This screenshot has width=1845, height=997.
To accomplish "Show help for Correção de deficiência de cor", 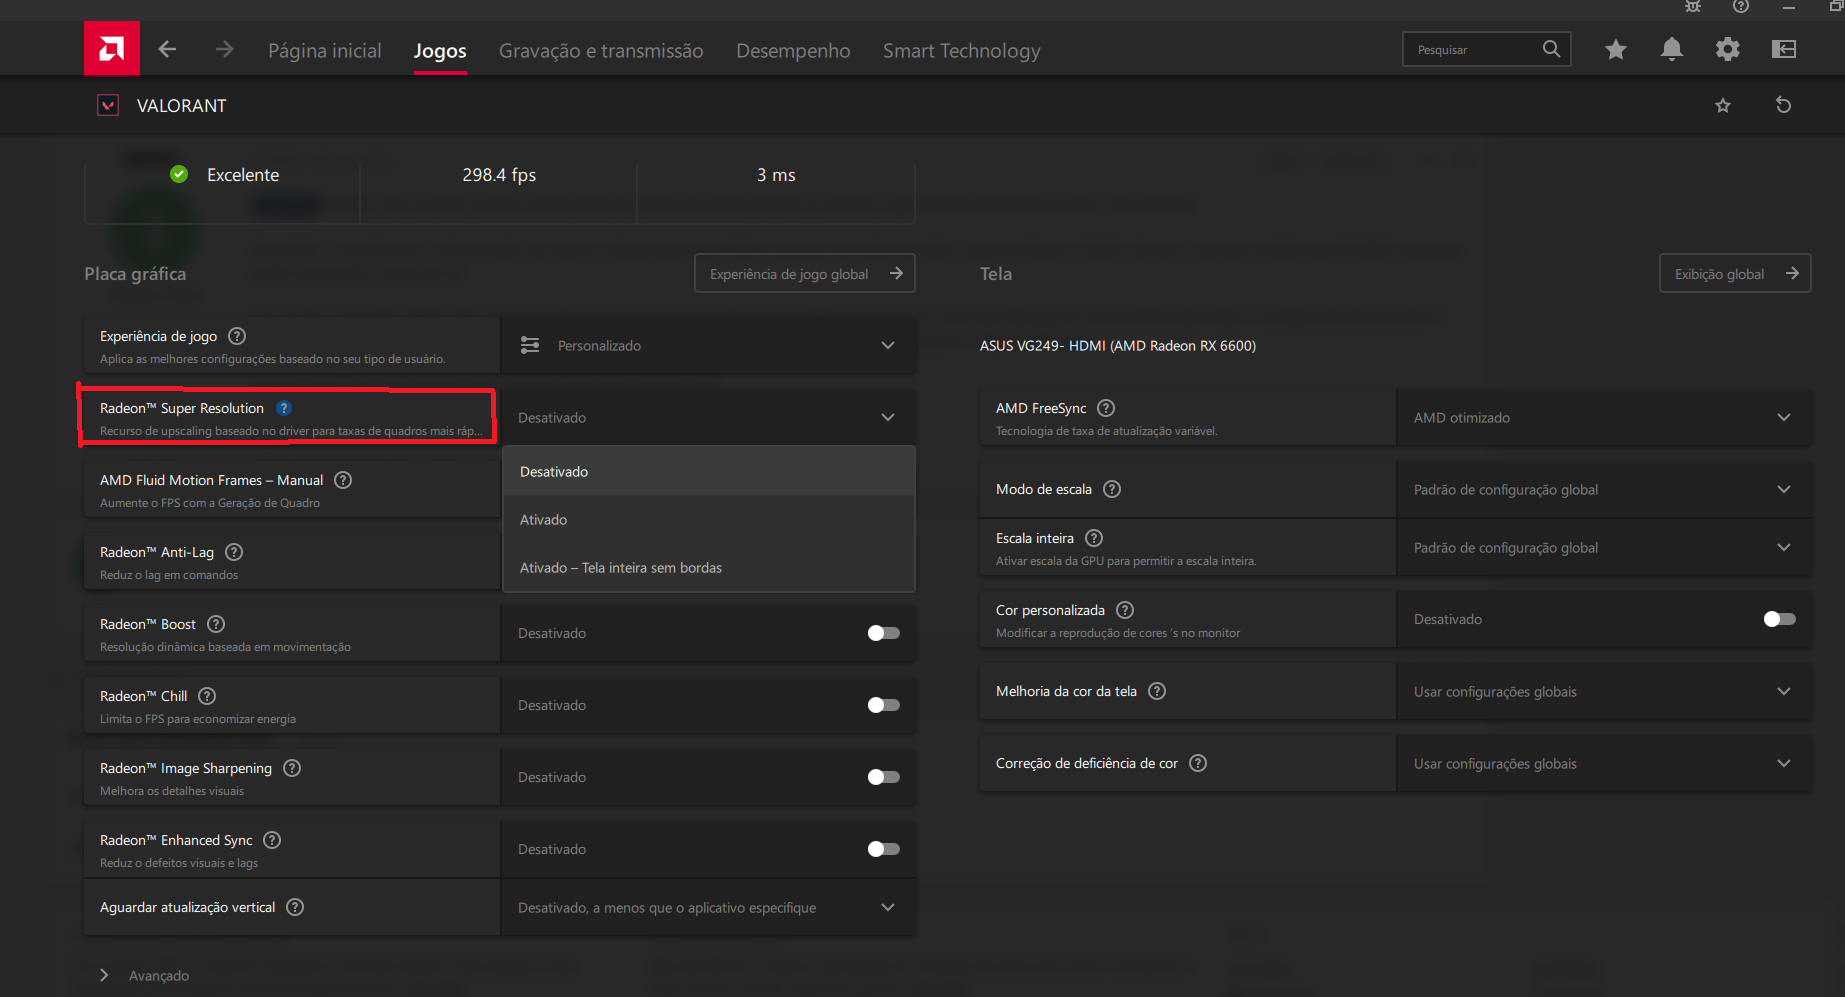I will click(x=1198, y=763).
